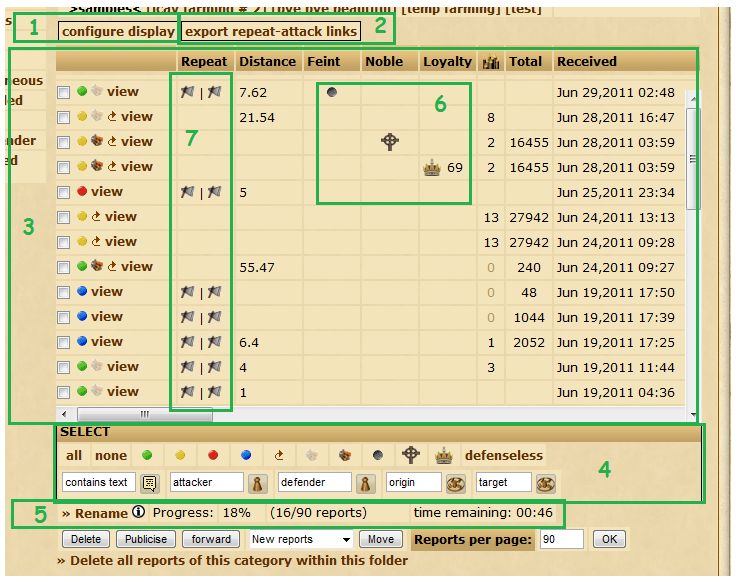The width and height of the screenshot is (739, 582).
Task: Focus the contains text input field
Action: [x=99, y=482]
